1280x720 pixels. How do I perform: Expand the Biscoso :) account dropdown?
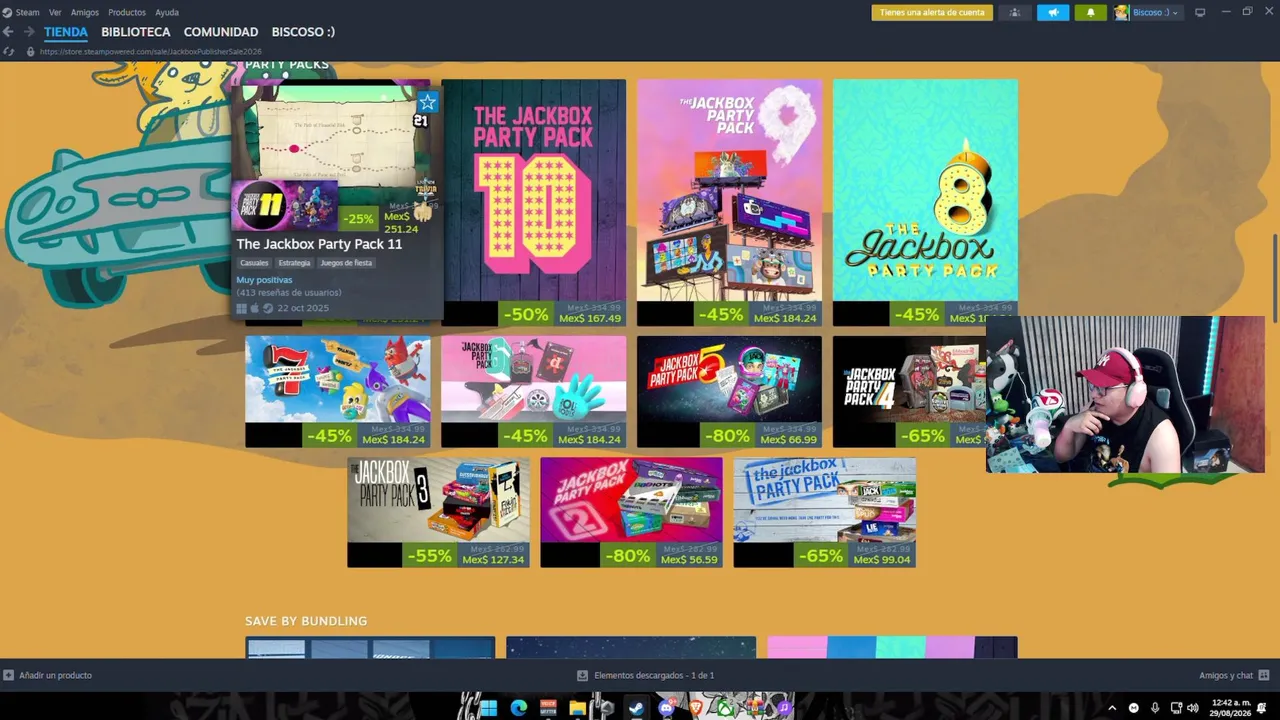point(1155,12)
